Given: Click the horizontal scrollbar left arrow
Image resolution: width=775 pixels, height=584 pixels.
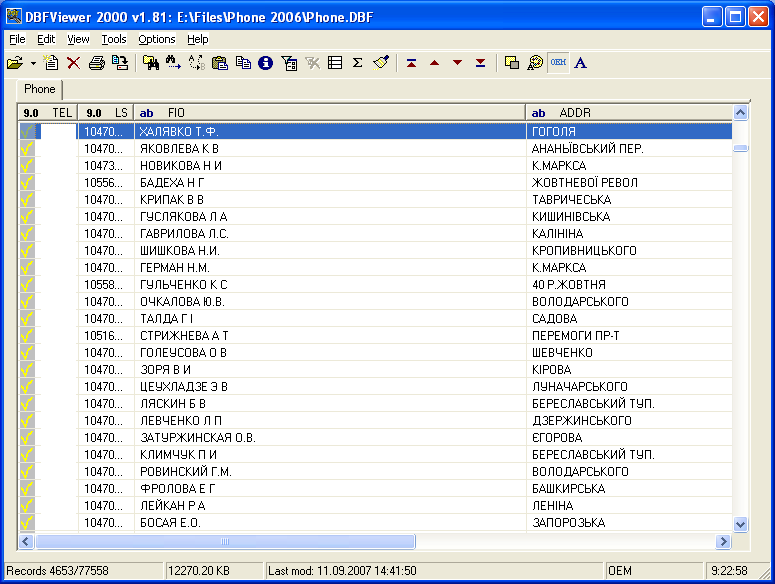Looking at the screenshot, I should pyautogui.click(x=26, y=542).
